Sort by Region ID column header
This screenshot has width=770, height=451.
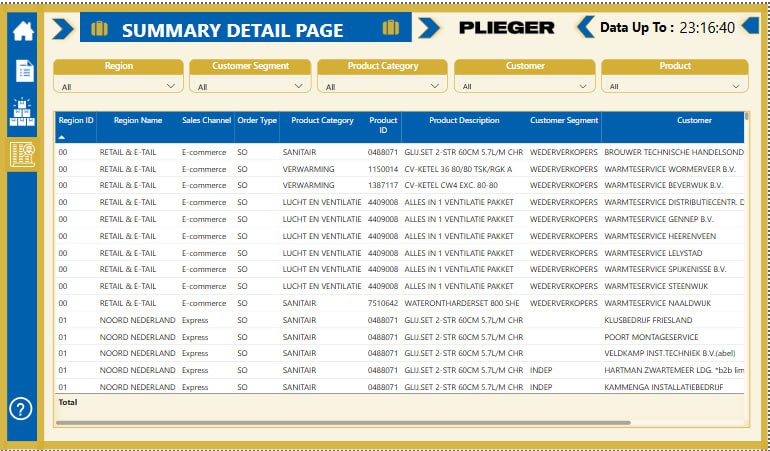pos(76,121)
